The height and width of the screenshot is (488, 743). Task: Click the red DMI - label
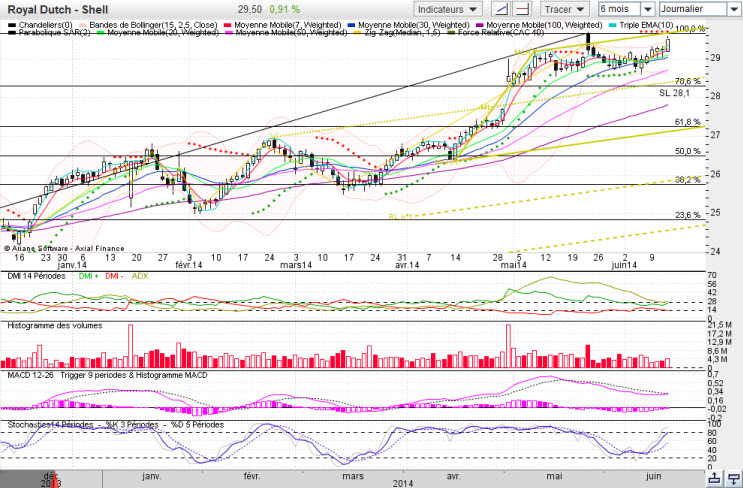114,276
